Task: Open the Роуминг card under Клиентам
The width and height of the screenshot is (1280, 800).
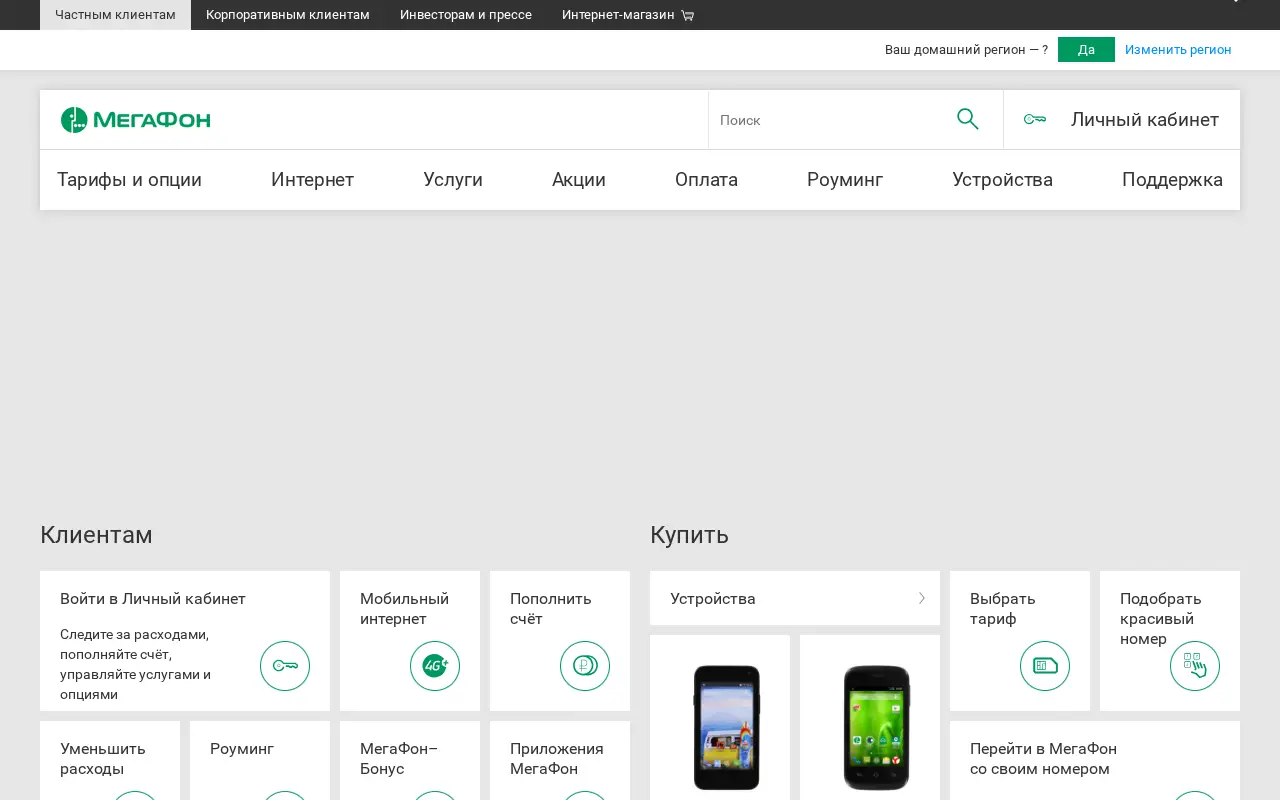Action: pos(260,760)
